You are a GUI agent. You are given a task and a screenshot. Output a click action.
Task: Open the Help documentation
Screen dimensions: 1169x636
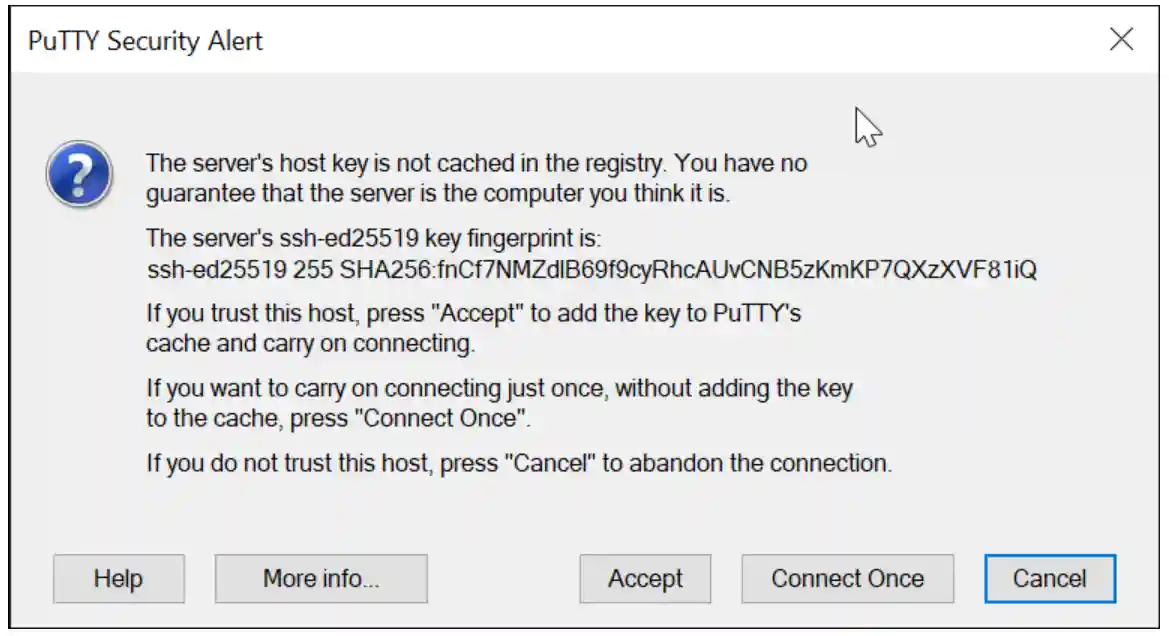[118, 578]
